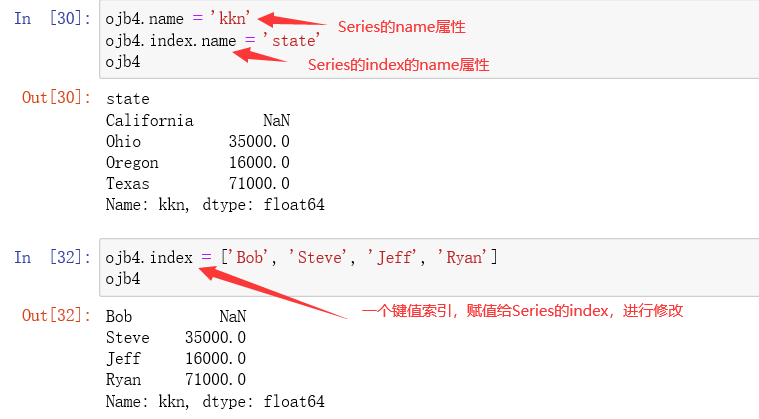Click the NaN value beside California

276,120
